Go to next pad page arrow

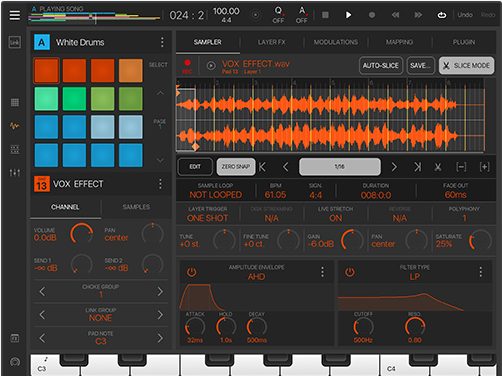point(160,160)
